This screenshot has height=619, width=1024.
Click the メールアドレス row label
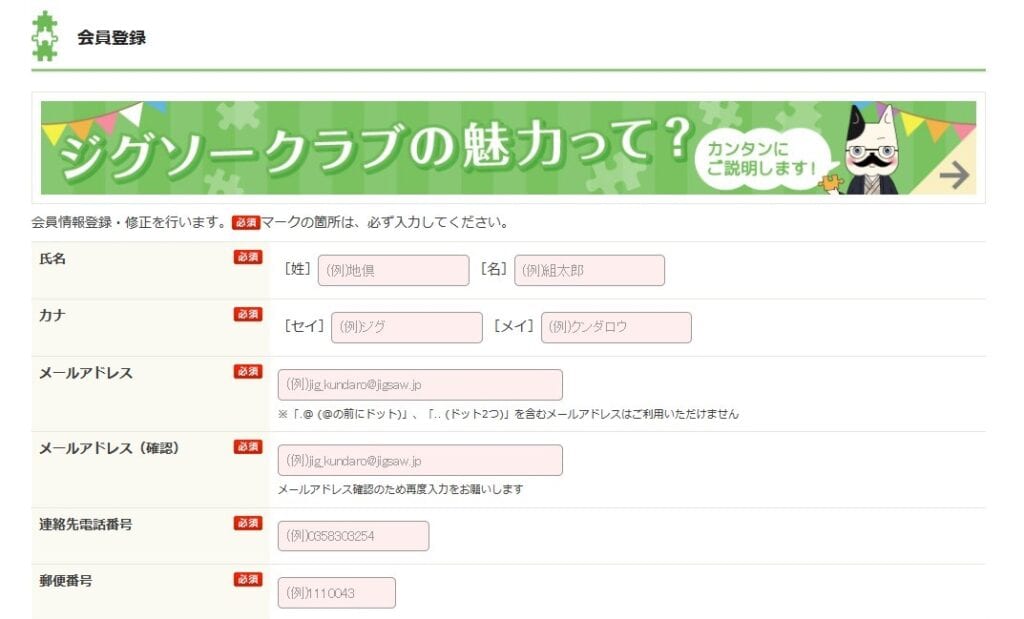tap(86, 373)
